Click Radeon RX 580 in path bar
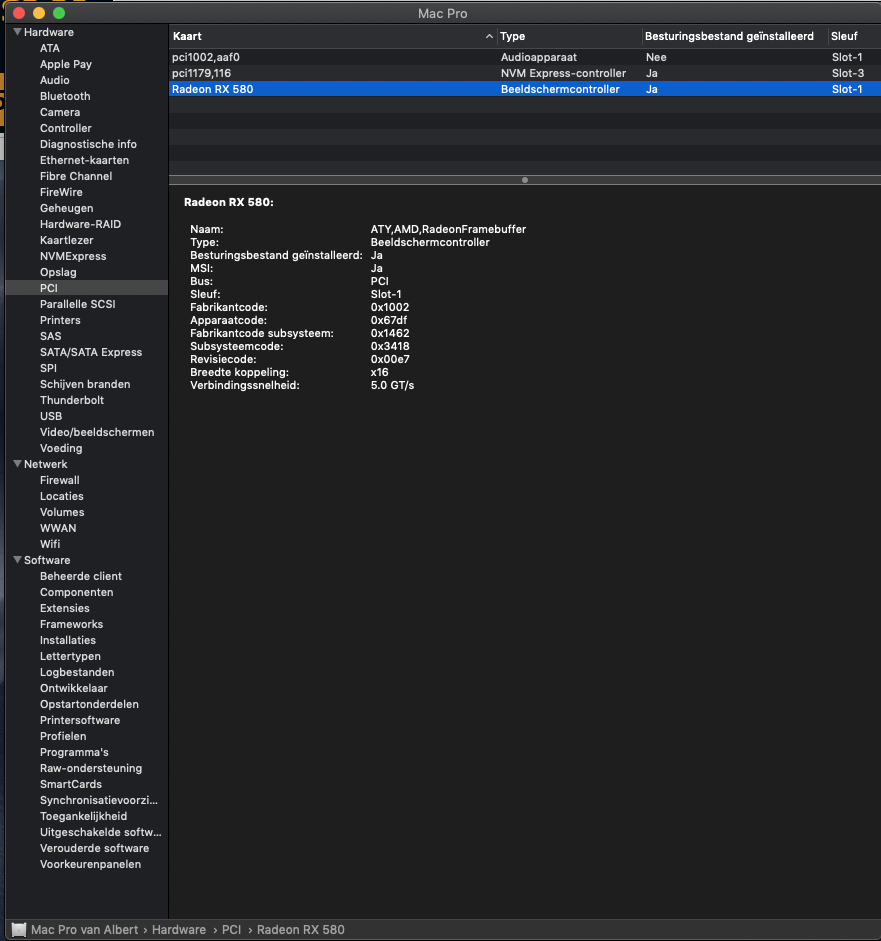The width and height of the screenshot is (881, 941). (301, 930)
